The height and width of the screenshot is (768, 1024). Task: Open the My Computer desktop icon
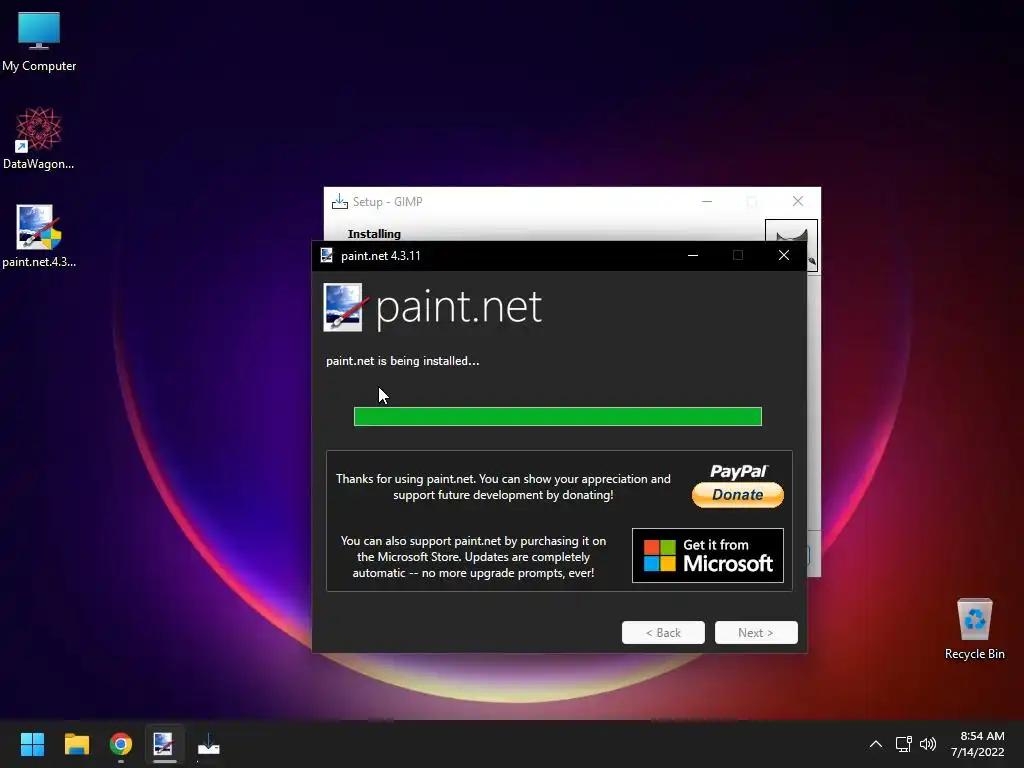tap(39, 41)
